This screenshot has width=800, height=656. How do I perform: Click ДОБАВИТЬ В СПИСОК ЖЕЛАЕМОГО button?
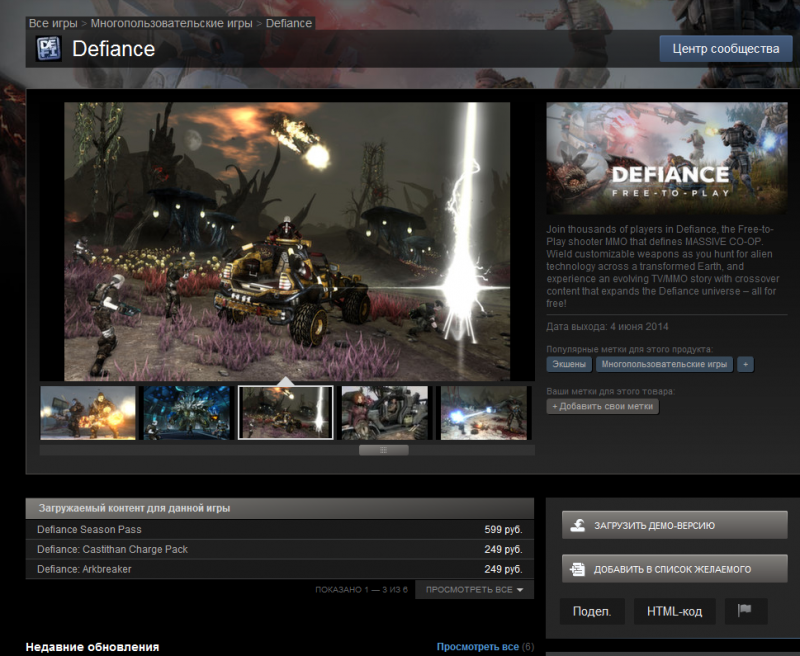coord(674,569)
